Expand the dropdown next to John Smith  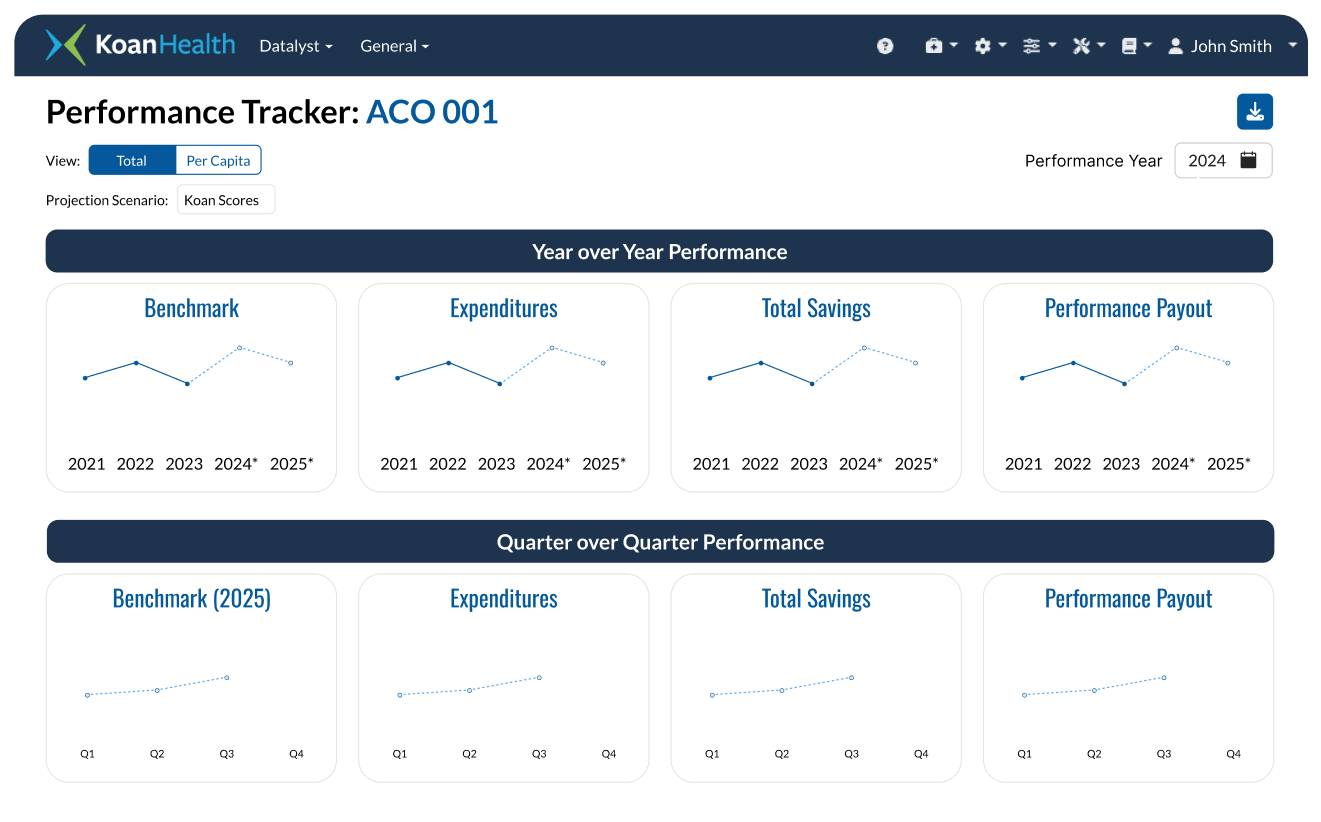(1293, 46)
